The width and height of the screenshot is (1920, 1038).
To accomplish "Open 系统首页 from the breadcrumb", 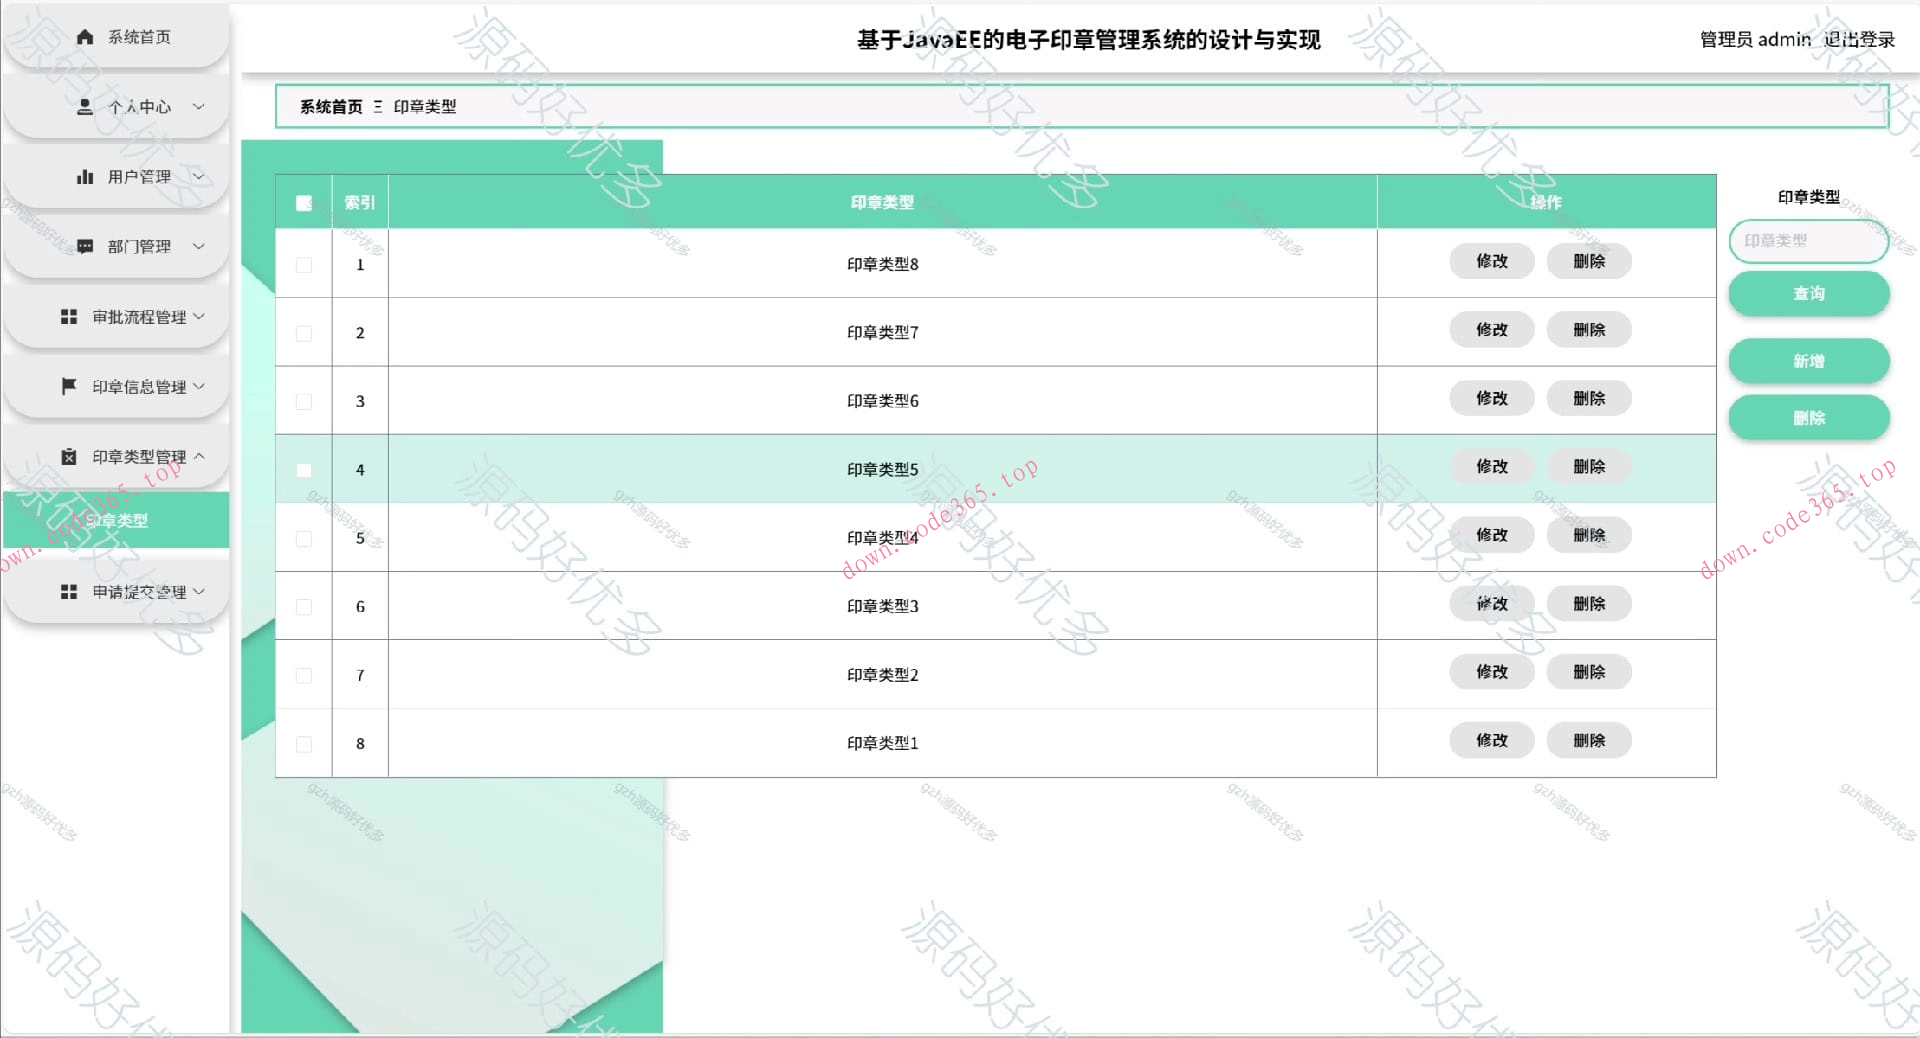I will tap(330, 106).
